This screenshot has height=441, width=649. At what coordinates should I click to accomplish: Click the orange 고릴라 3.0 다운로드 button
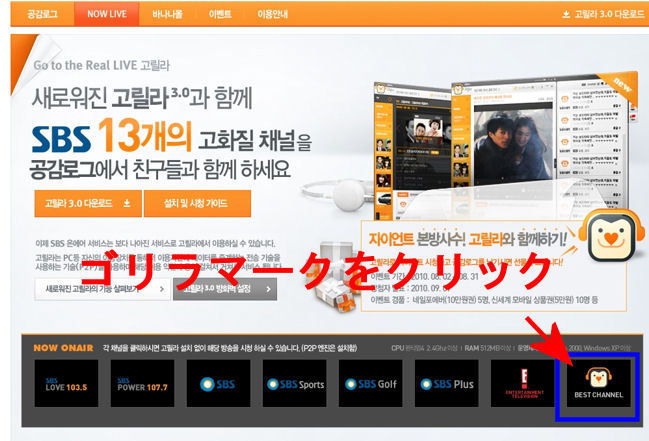click(x=88, y=203)
